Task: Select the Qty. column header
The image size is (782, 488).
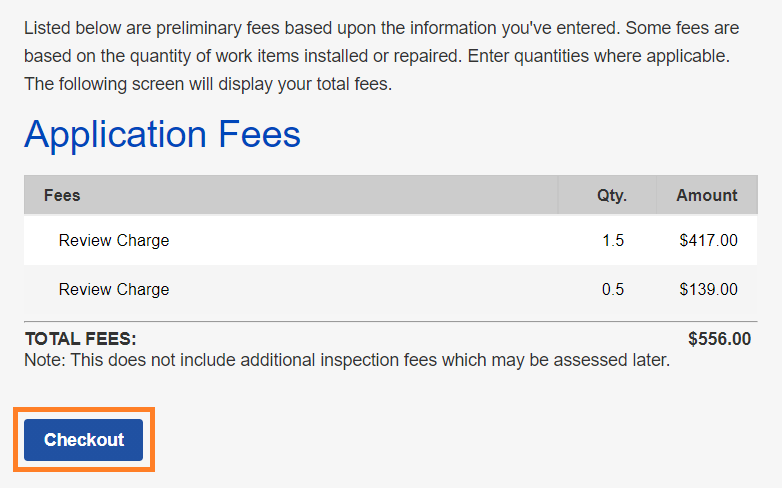Action: coord(612,195)
